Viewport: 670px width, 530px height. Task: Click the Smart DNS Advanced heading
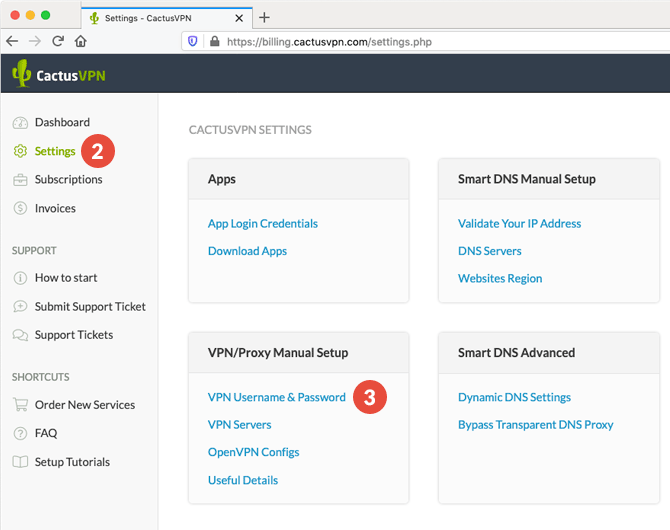[x=516, y=353]
